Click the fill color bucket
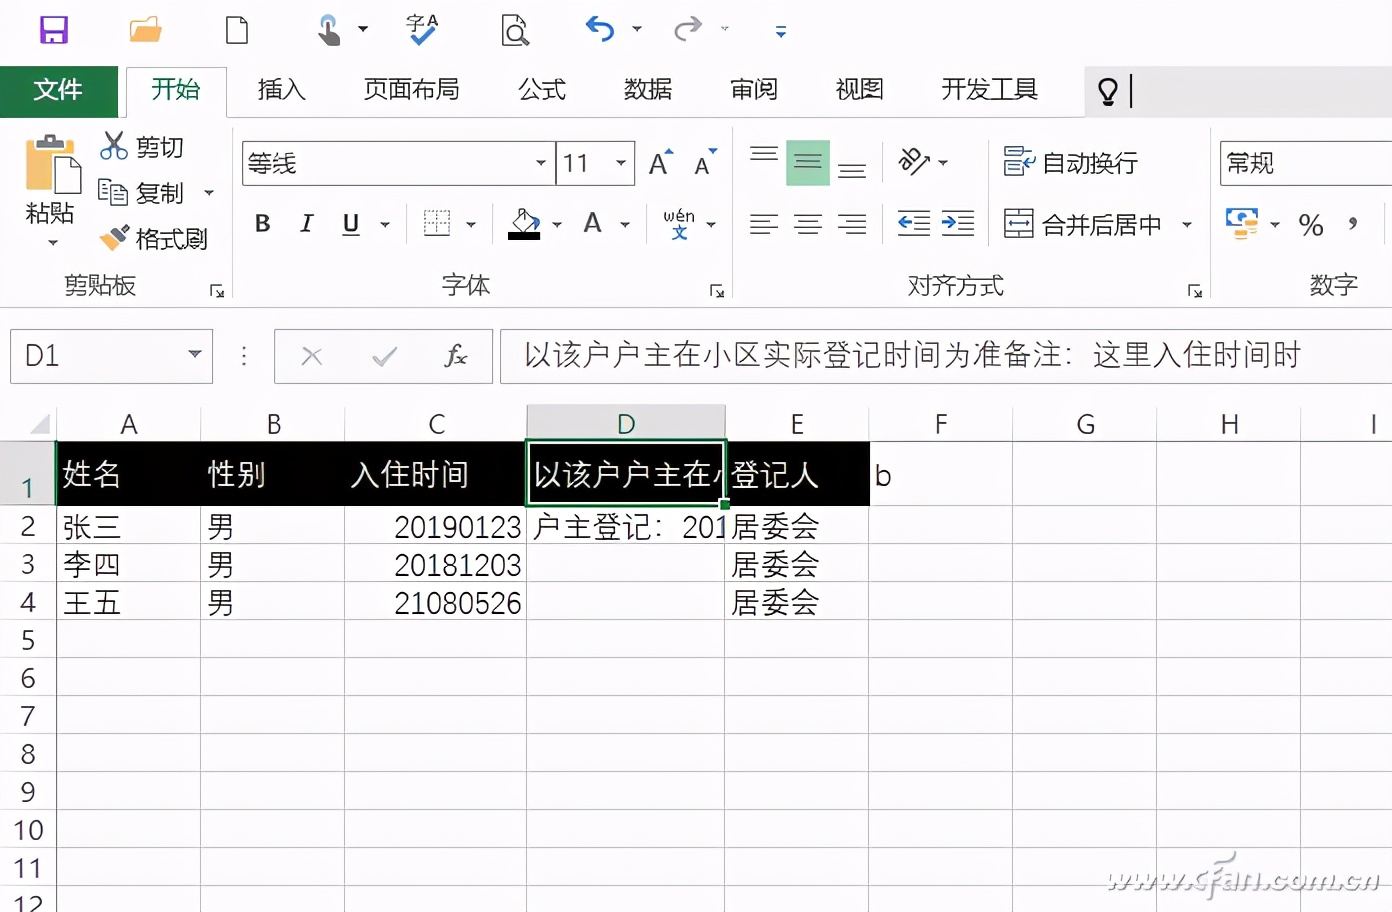The image size is (1392, 912). click(x=525, y=224)
